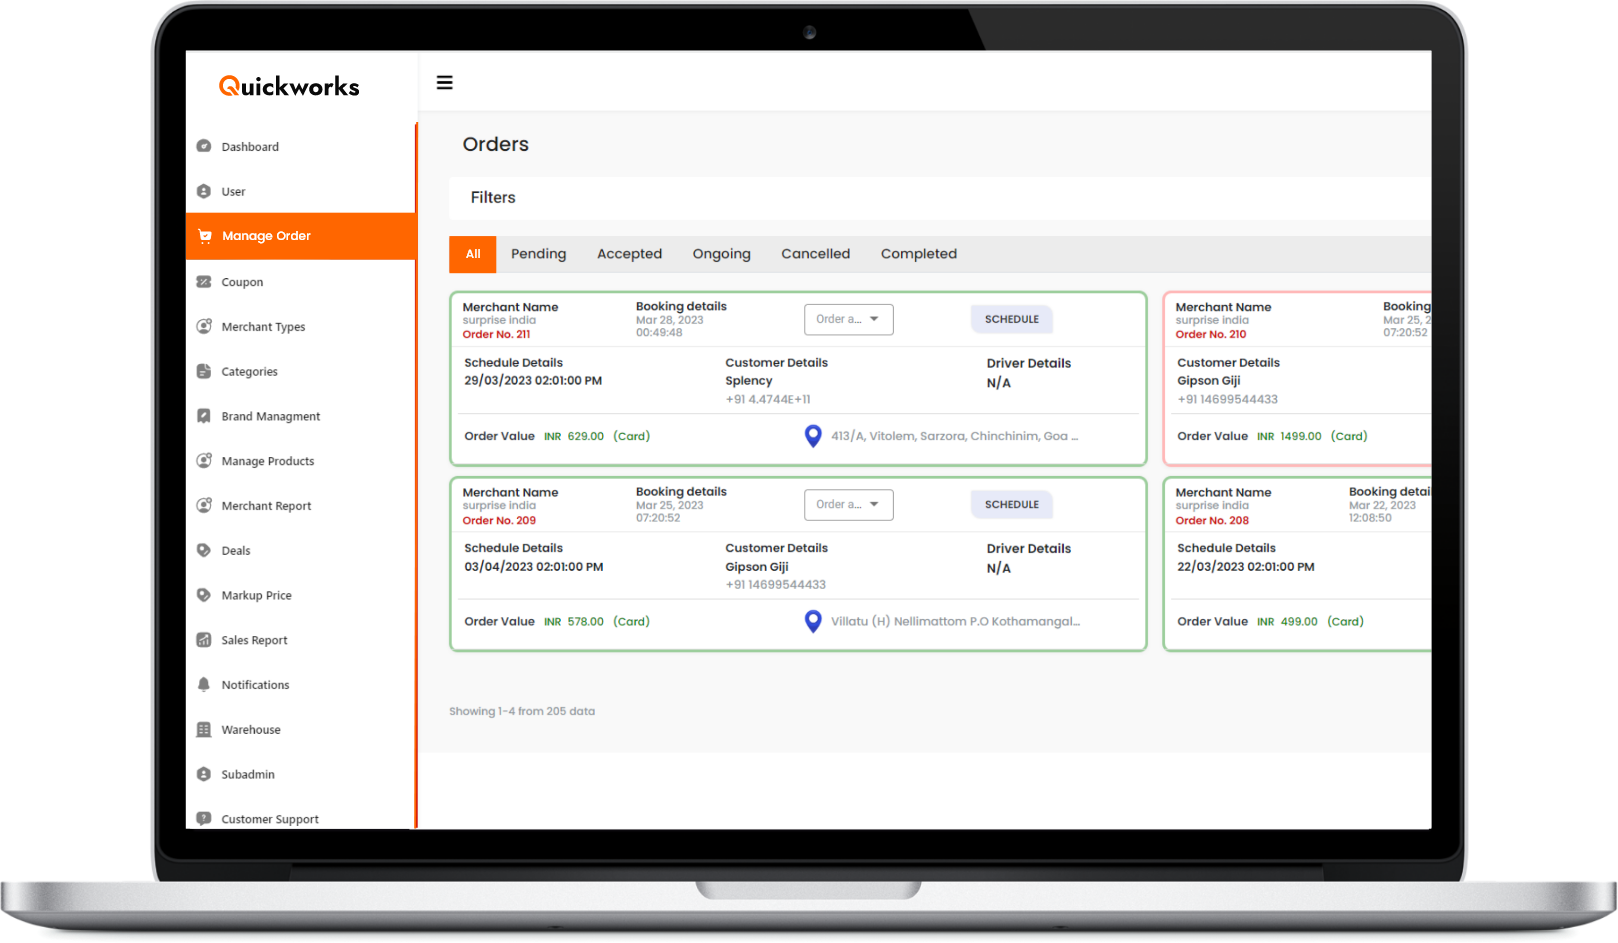
Task: Open order status dropdown for Order No. 211
Action: click(848, 319)
